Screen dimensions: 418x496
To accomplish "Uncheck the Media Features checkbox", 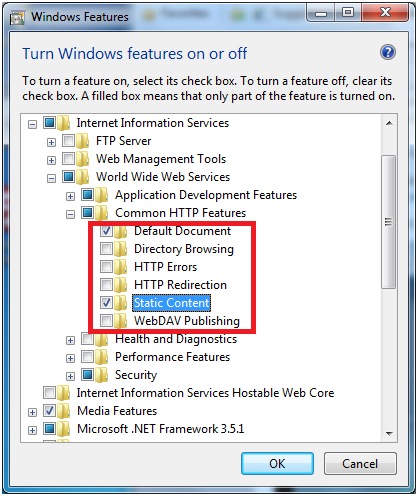I will point(49,411).
